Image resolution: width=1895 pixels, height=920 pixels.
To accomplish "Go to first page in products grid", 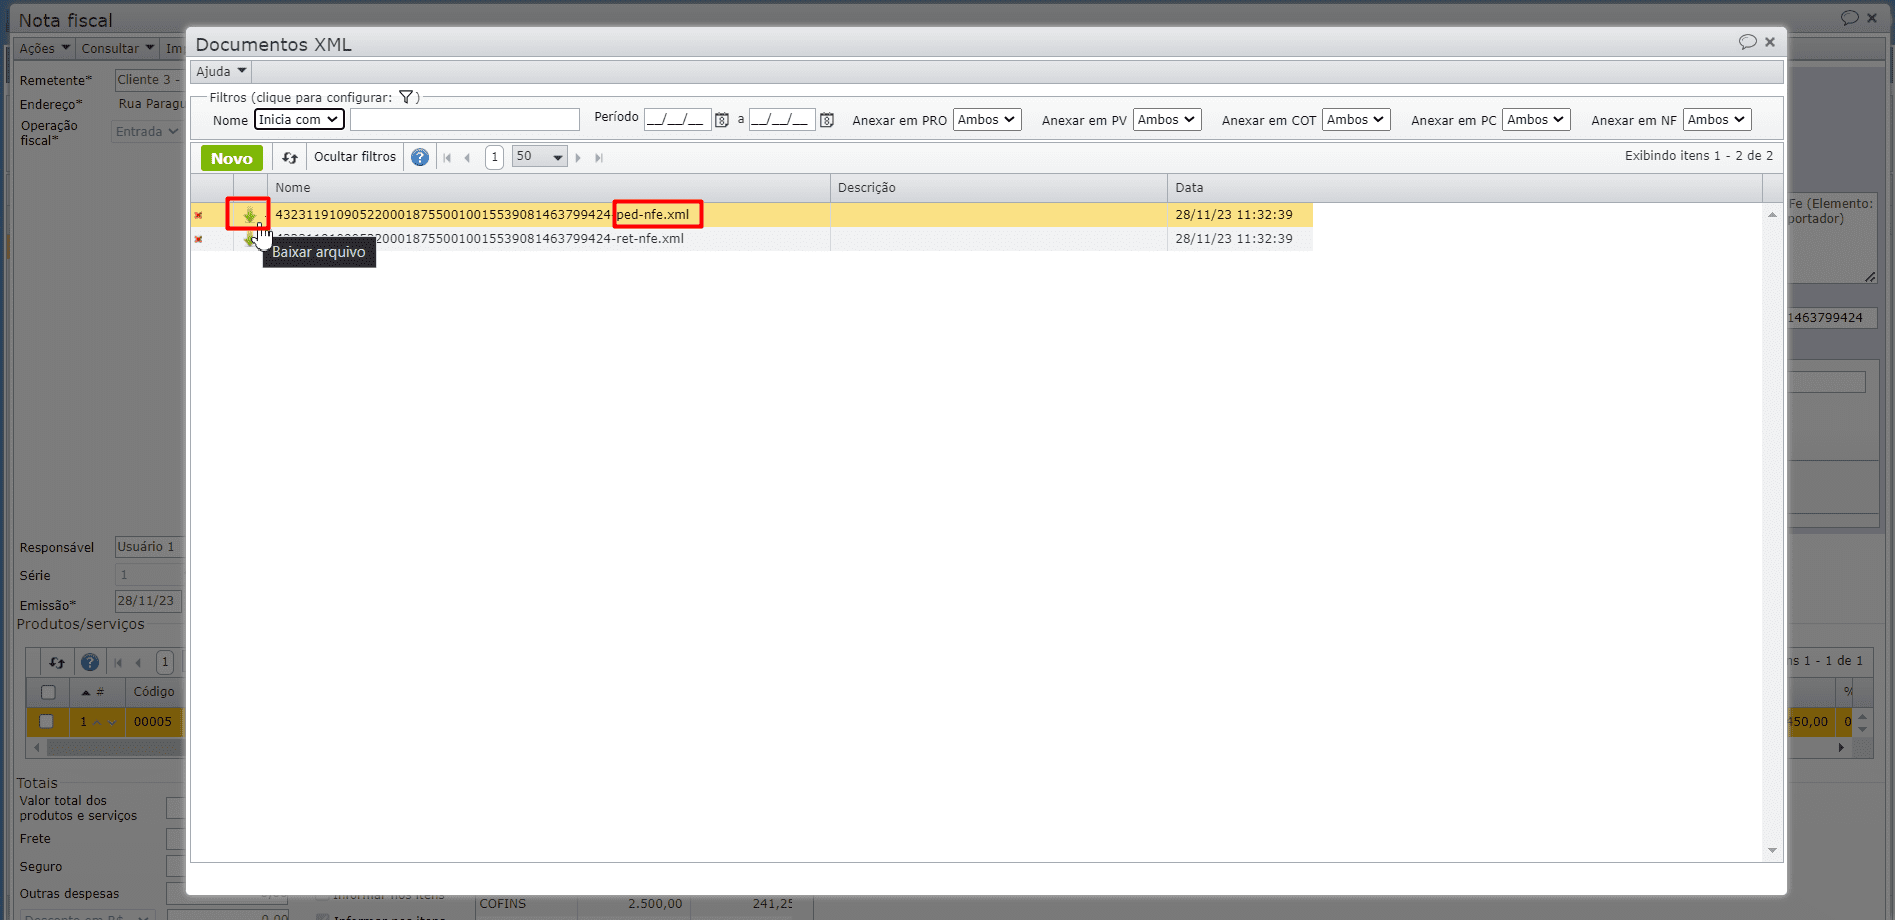I will click(118, 662).
